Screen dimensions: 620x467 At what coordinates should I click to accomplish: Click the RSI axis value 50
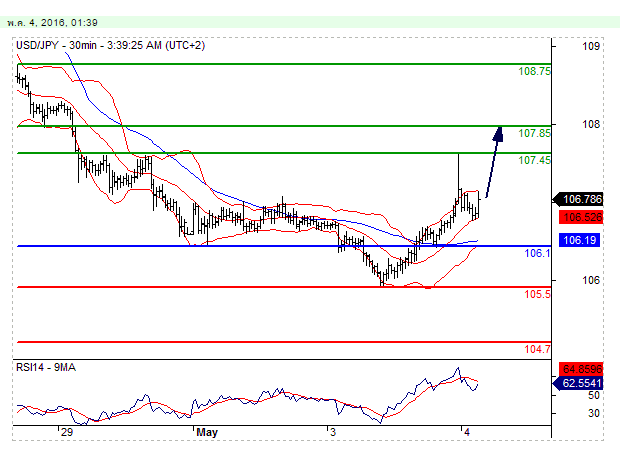point(594,395)
